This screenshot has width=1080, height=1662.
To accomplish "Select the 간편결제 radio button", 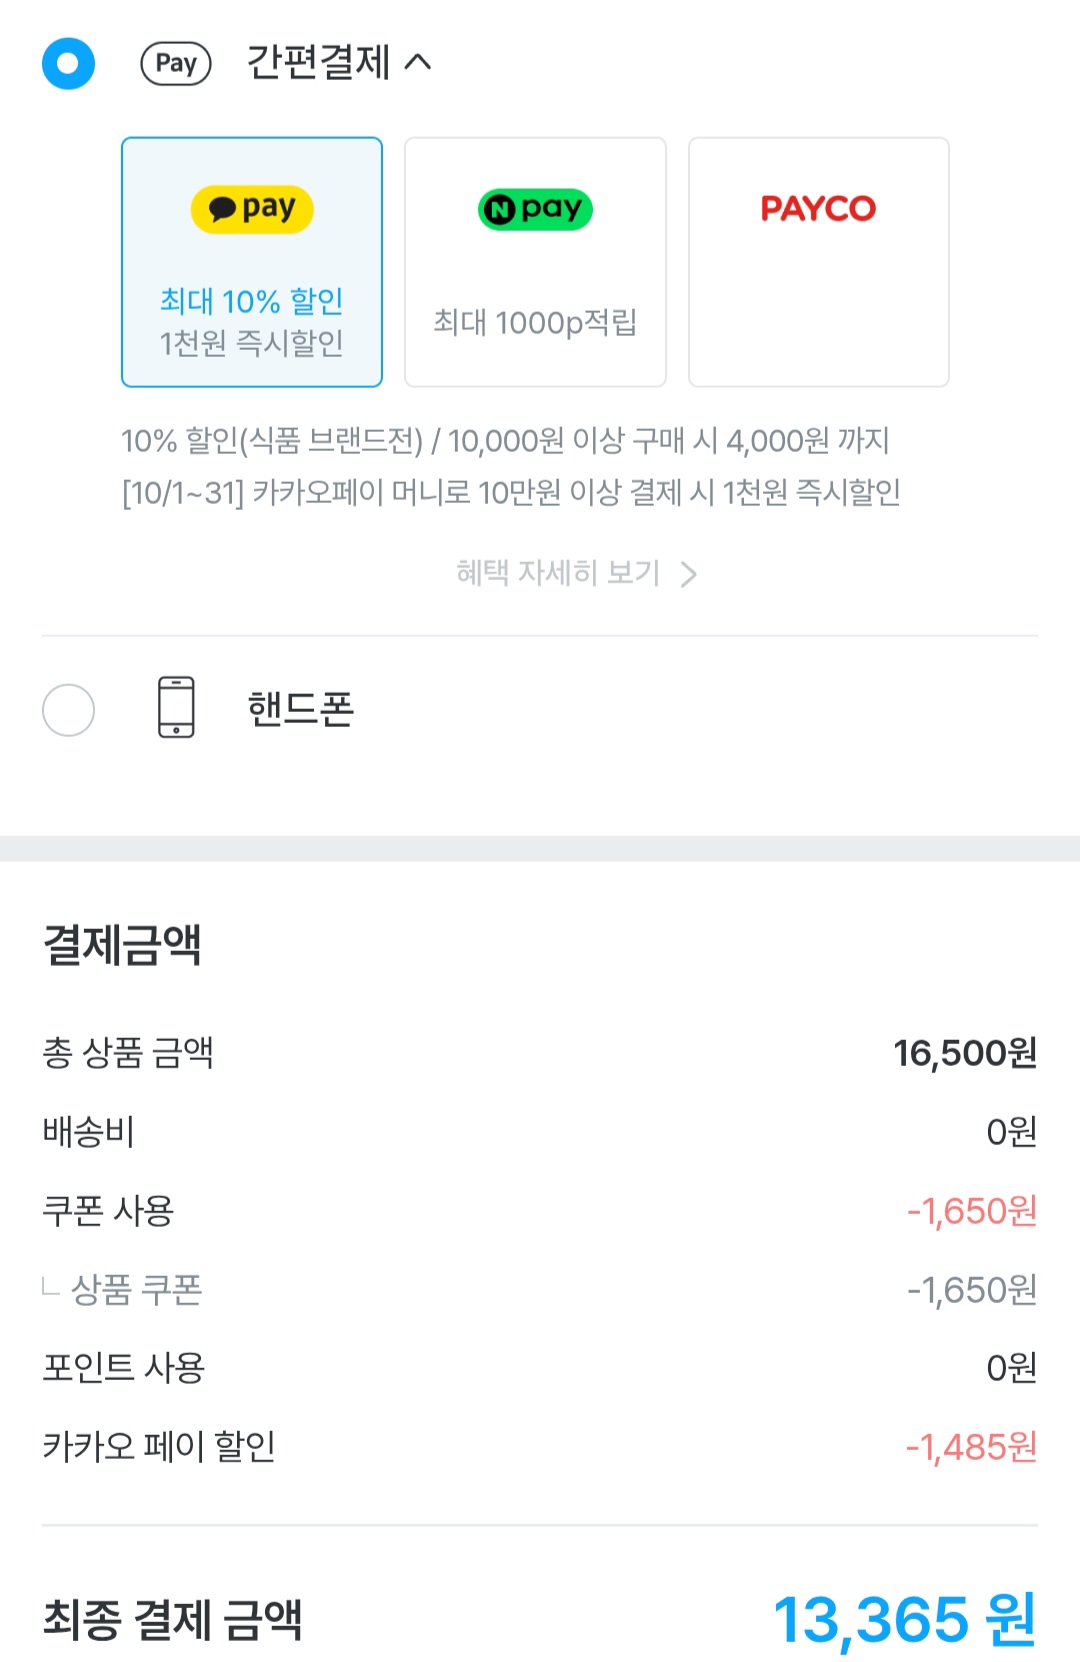I will click(x=68, y=64).
